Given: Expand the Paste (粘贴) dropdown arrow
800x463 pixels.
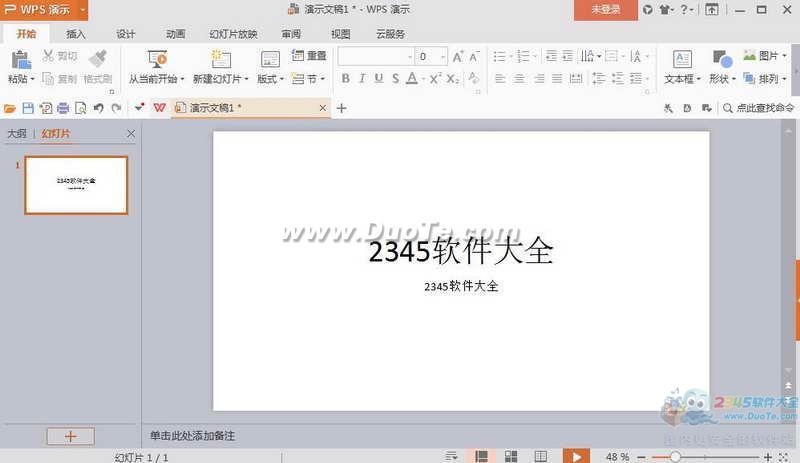Looking at the screenshot, I should pos(32,79).
